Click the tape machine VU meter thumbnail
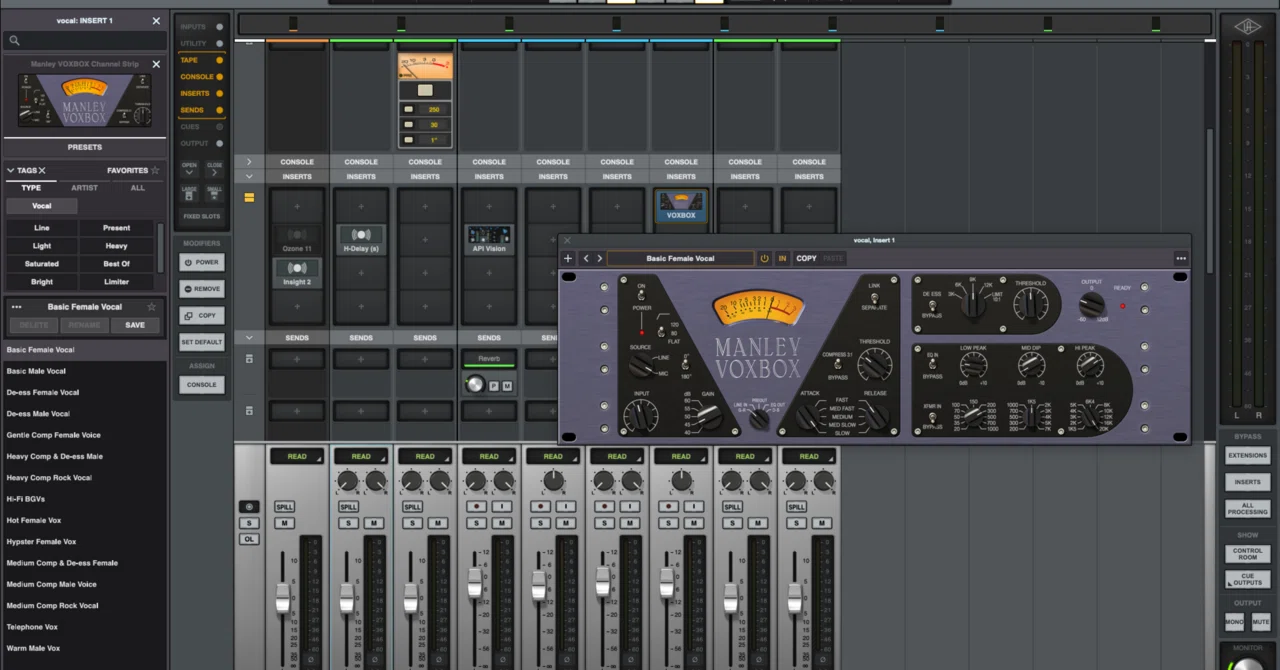The image size is (1280, 670). (425, 68)
